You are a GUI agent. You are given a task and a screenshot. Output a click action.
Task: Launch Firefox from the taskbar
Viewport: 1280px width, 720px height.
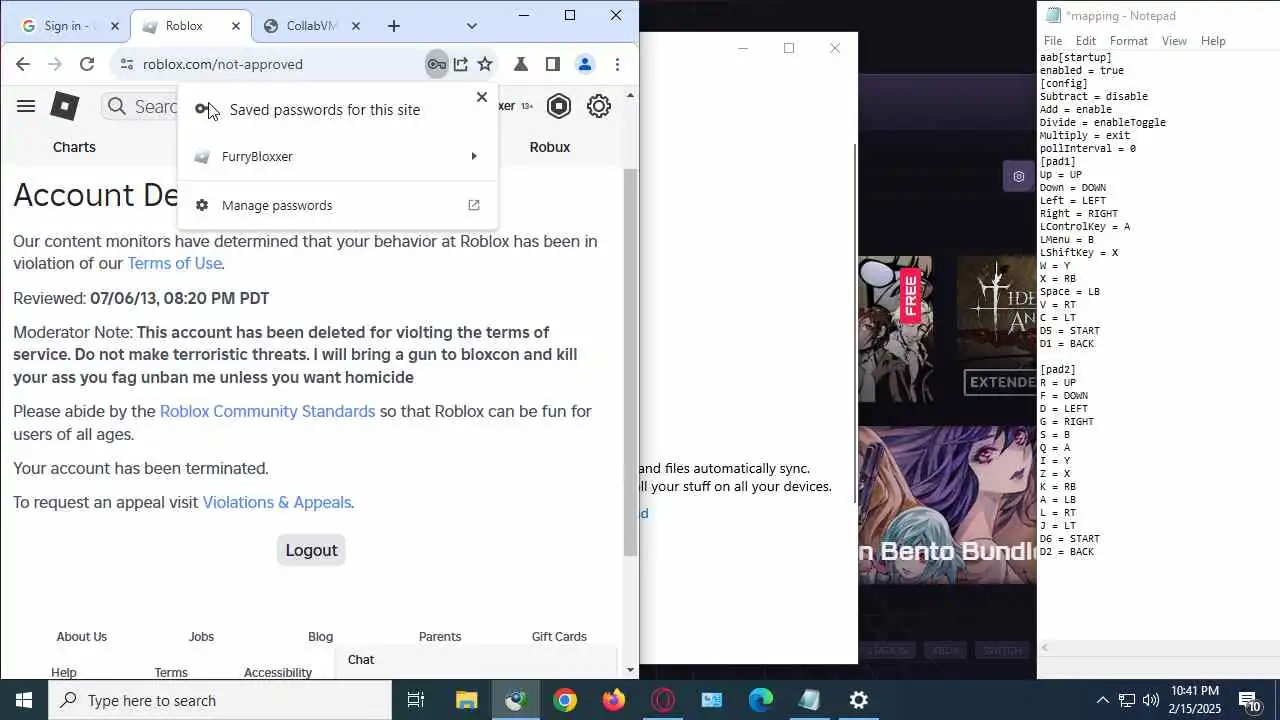(x=614, y=700)
